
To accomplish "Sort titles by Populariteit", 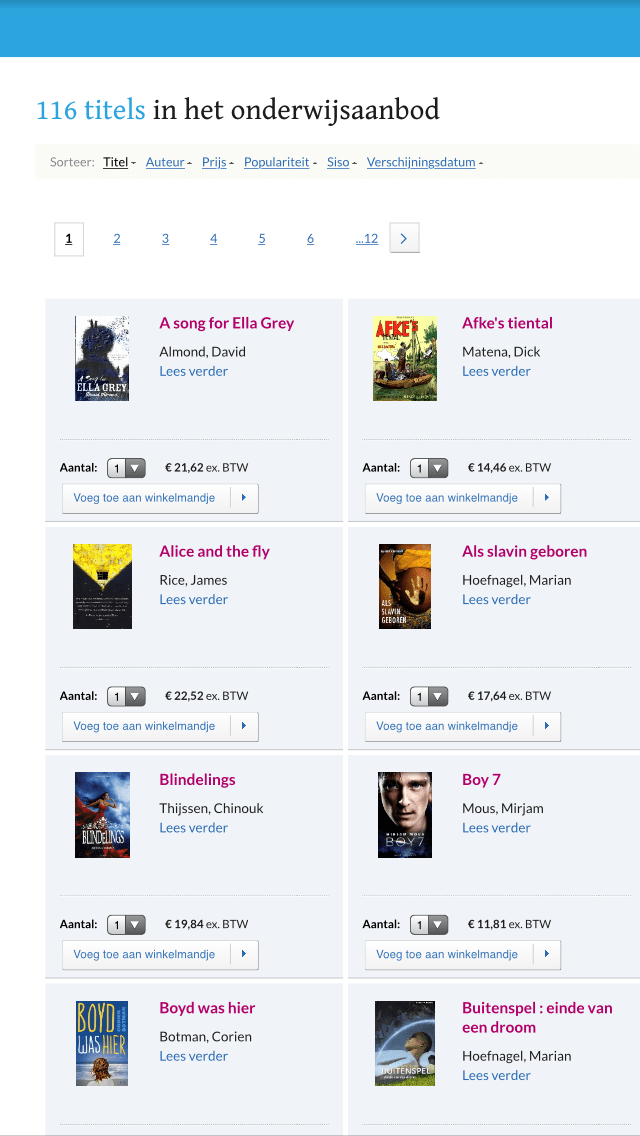I will (276, 162).
